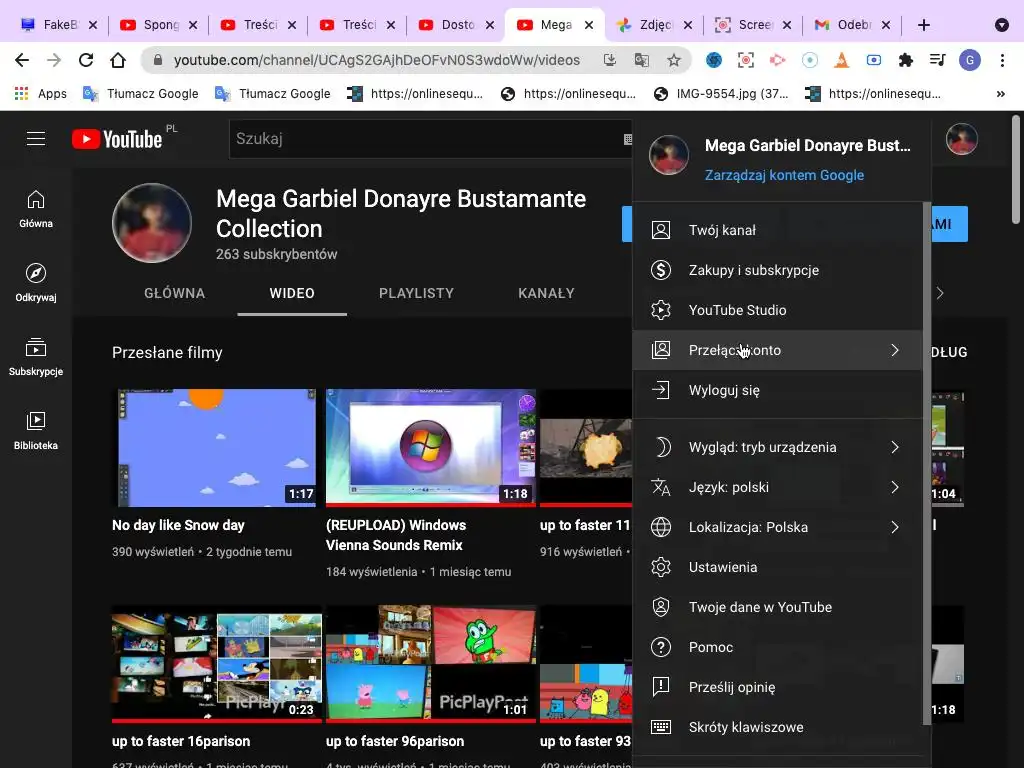Click the translate page icon in the address bar

click(641, 60)
